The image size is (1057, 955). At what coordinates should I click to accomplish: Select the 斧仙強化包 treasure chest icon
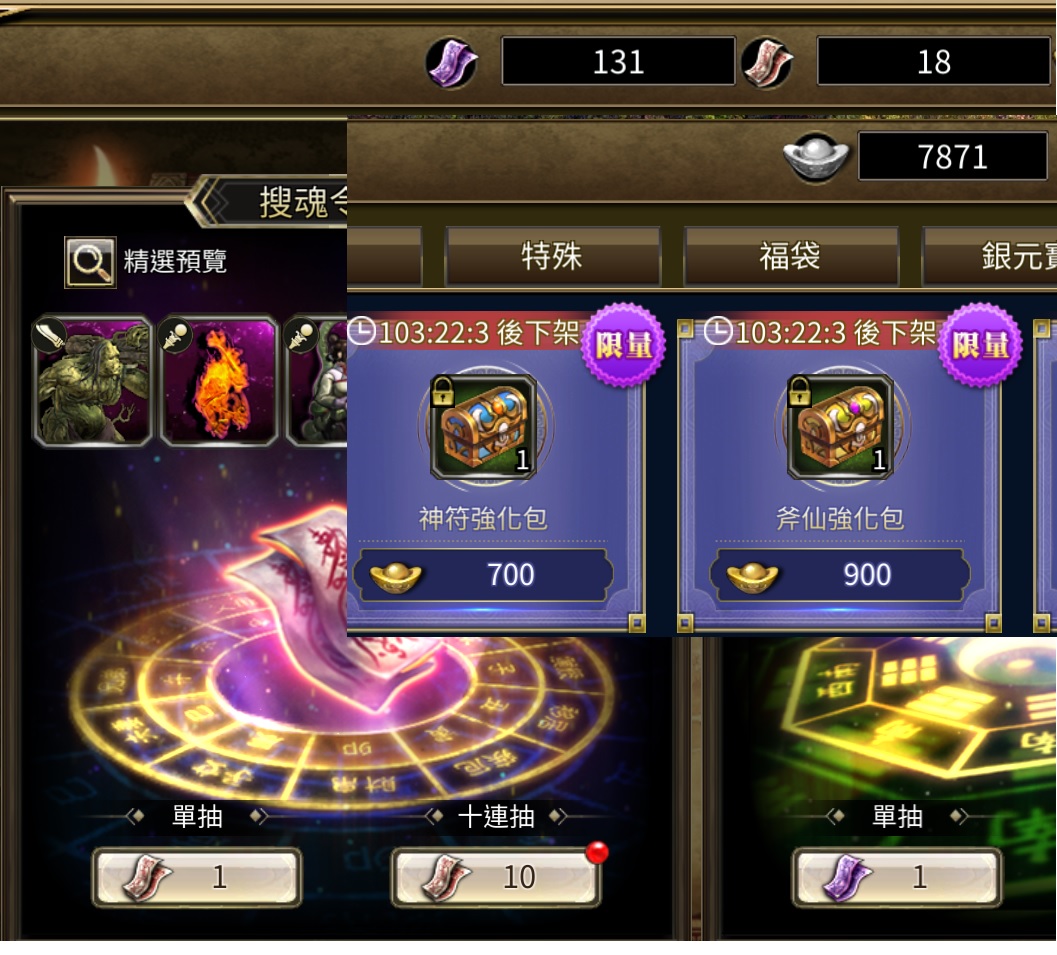coord(840,426)
